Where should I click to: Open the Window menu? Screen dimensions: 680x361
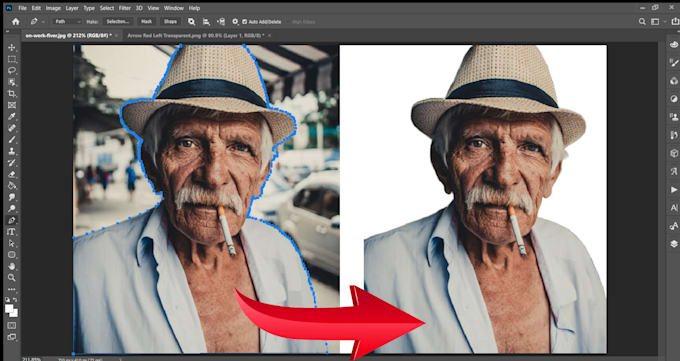click(173, 8)
